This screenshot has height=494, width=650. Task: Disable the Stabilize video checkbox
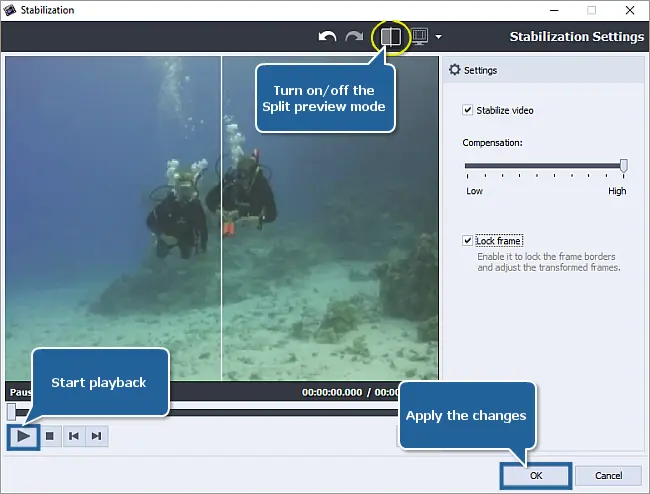468,110
